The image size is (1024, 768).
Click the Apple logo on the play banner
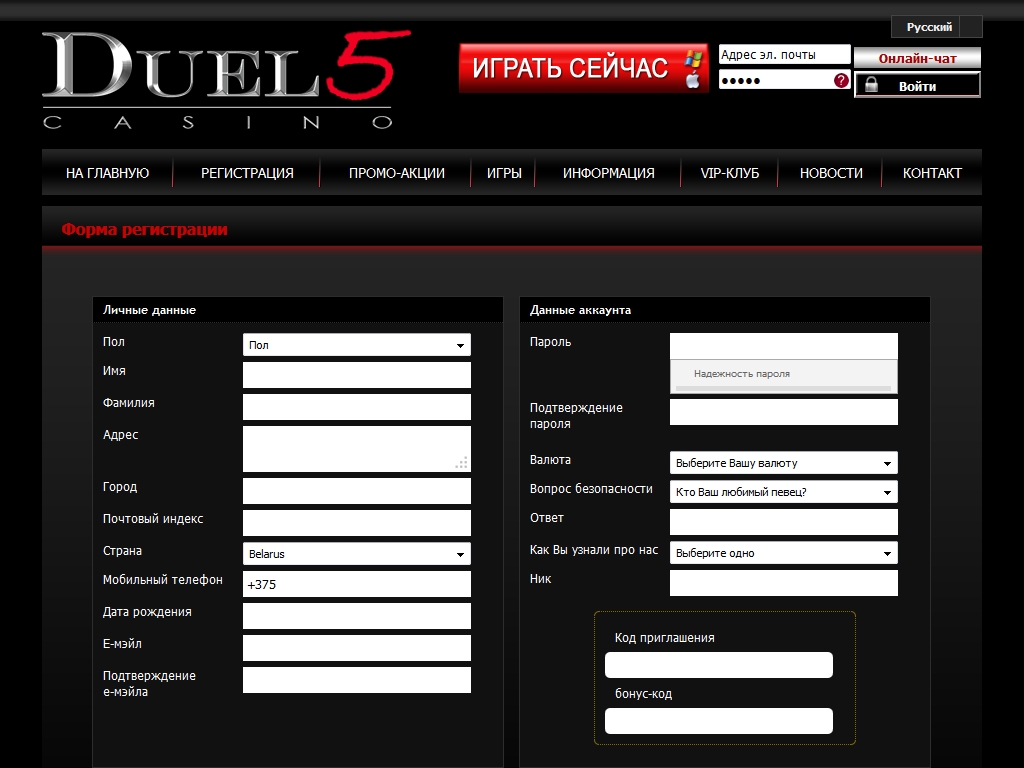(x=693, y=80)
